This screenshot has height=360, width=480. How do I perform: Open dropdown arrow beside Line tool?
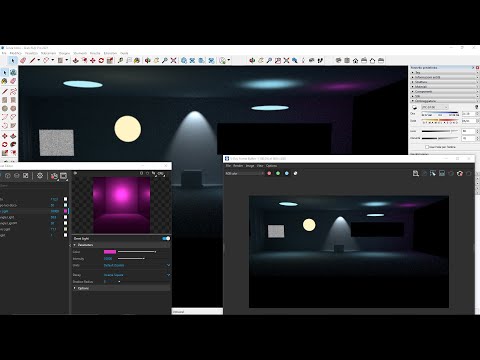click(x=38, y=60)
